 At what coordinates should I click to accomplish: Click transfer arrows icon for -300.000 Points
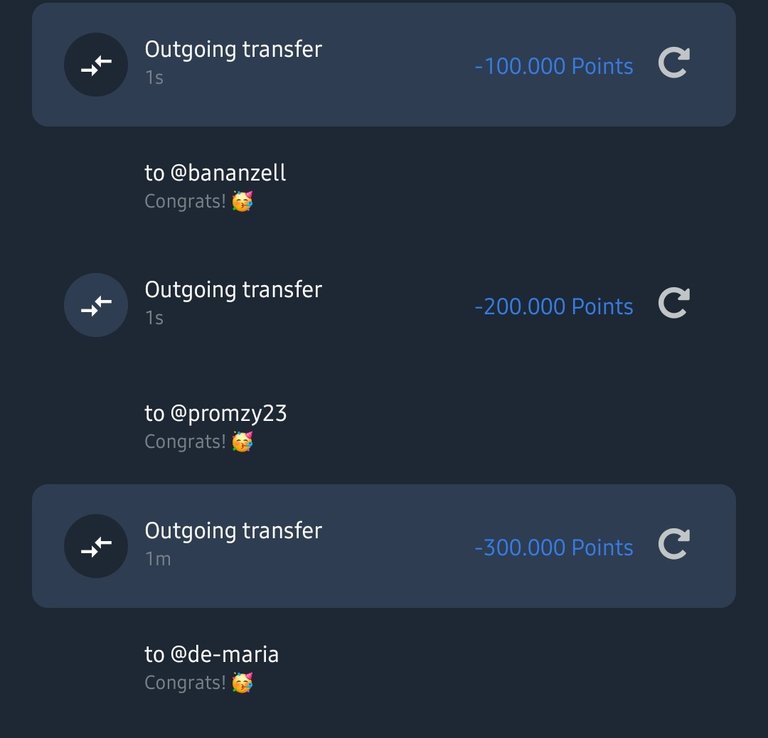point(96,546)
